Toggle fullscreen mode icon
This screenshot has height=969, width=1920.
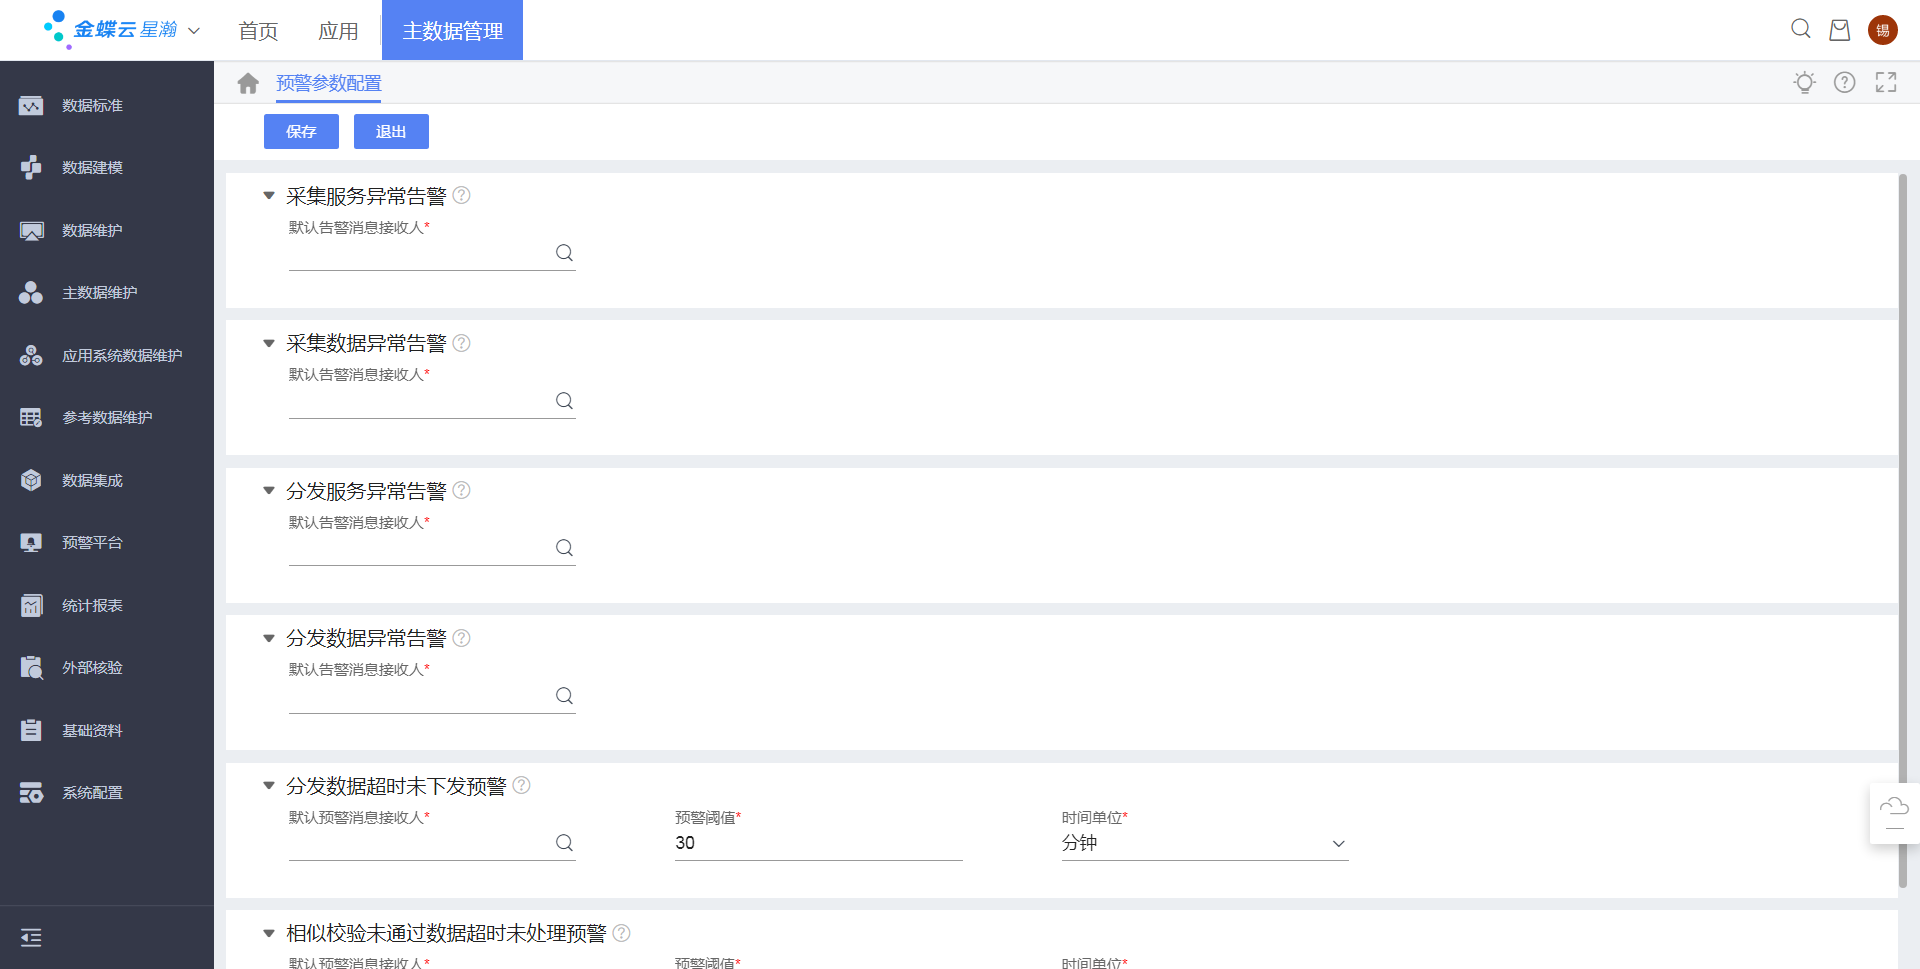pos(1886,82)
